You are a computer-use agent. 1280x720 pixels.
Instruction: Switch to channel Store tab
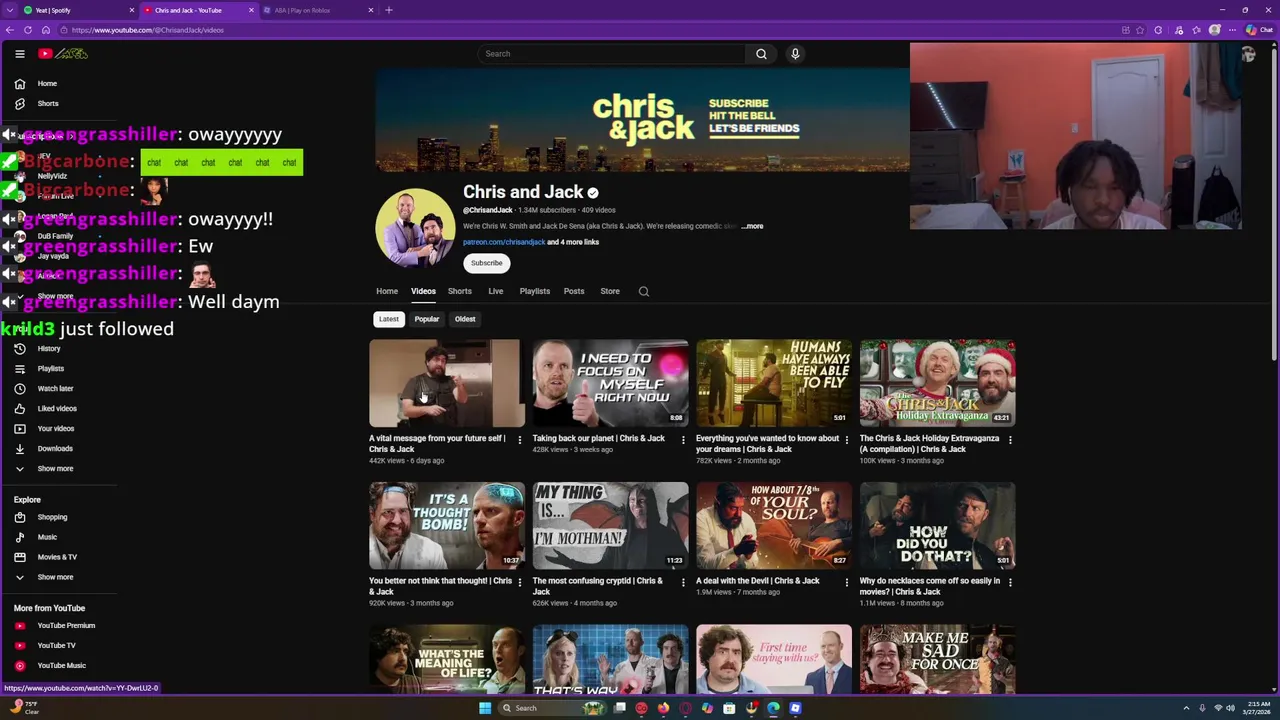coord(610,291)
